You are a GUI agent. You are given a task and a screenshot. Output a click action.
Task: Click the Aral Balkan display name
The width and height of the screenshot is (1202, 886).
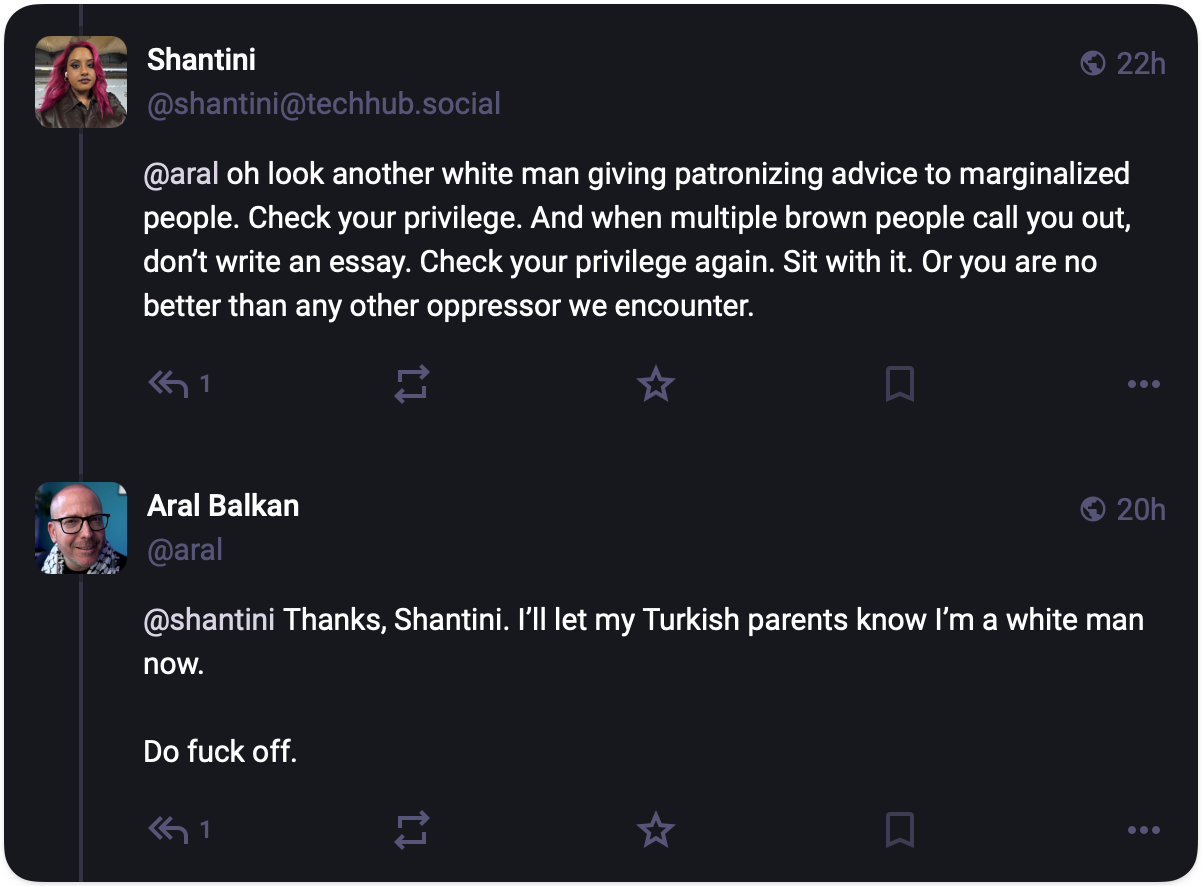[223, 506]
